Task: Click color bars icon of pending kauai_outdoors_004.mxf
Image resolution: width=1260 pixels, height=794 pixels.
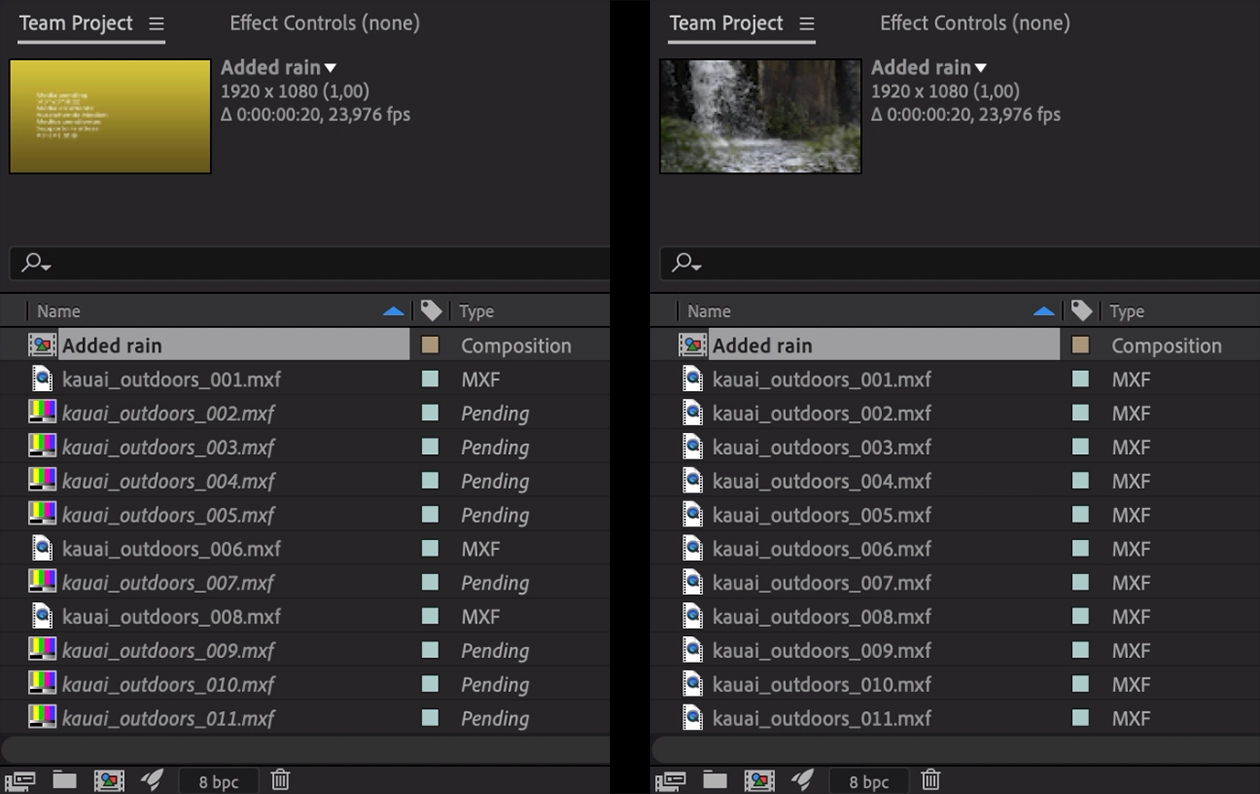Action: (x=42, y=481)
